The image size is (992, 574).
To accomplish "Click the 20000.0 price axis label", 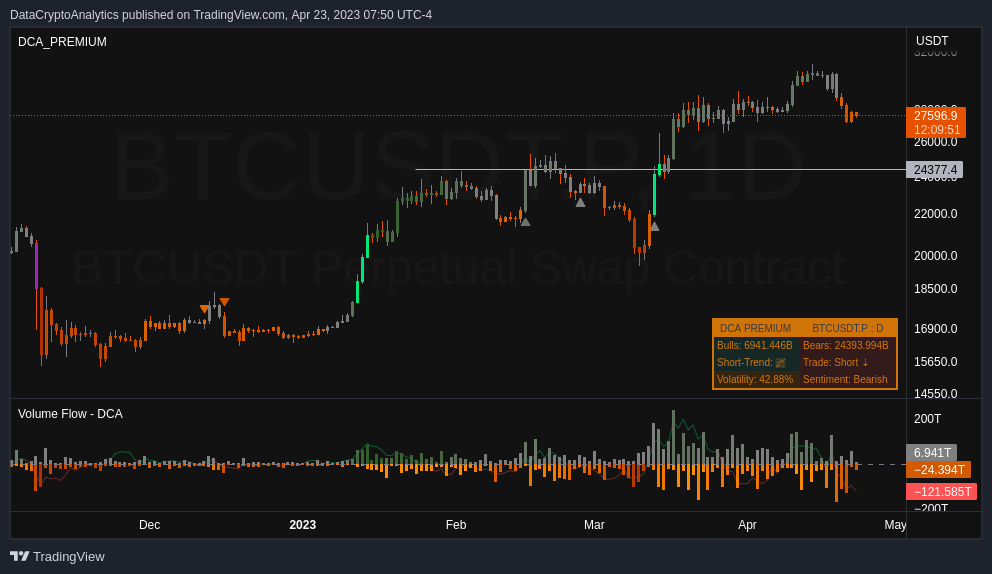I will [x=935, y=256].
